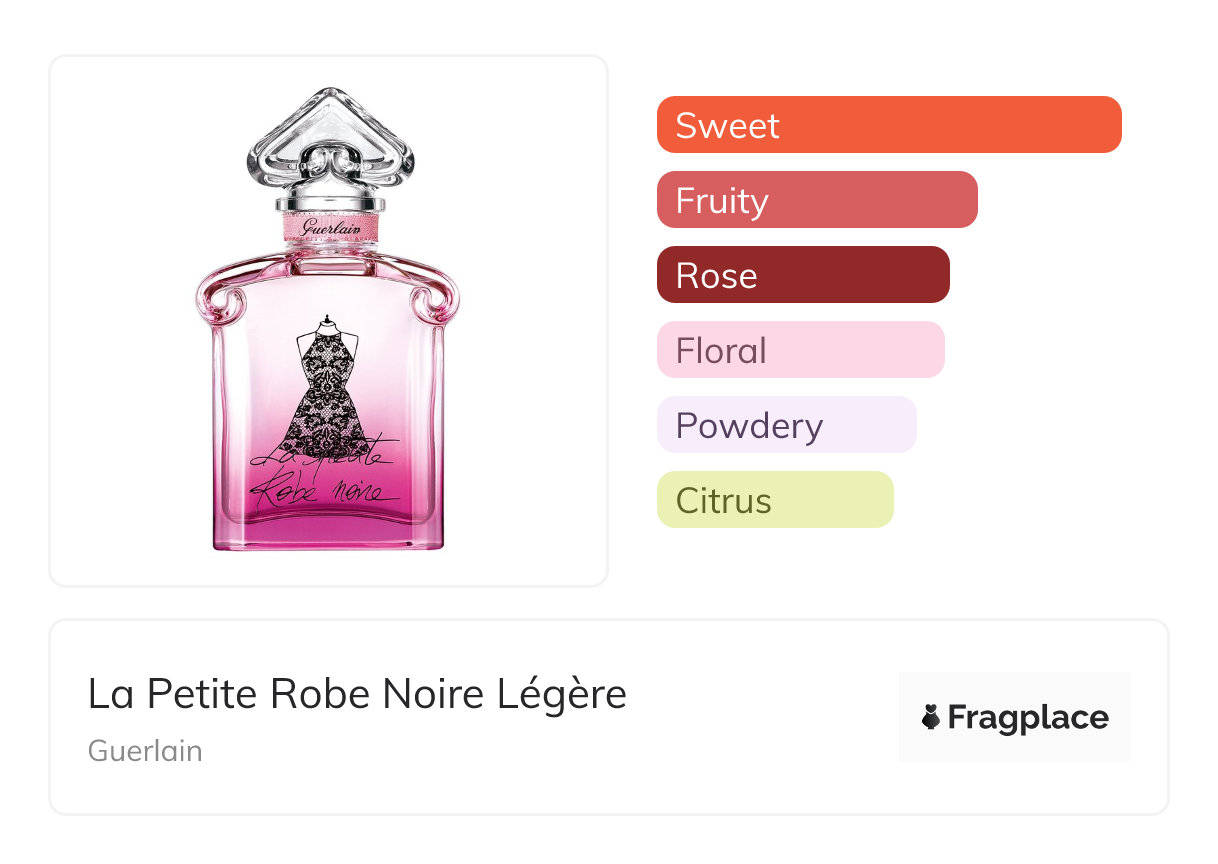Viewport: 1218px width, 864px height.
Task: Click the Guerlain brand name below title
Action: tap(145, 751)
